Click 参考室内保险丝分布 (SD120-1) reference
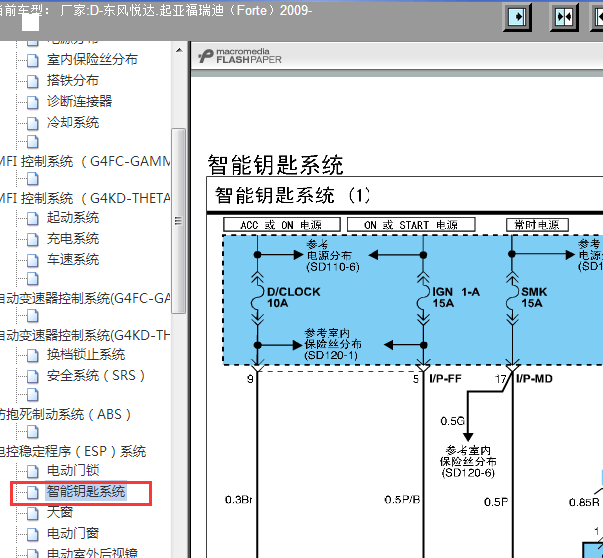The width and height of the screenshot is (603, 558). 333,344
